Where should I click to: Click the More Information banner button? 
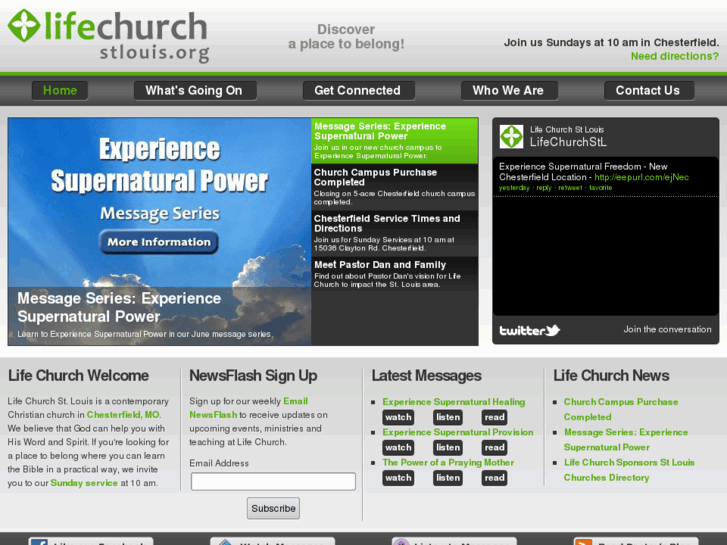[x=159, y=242]
